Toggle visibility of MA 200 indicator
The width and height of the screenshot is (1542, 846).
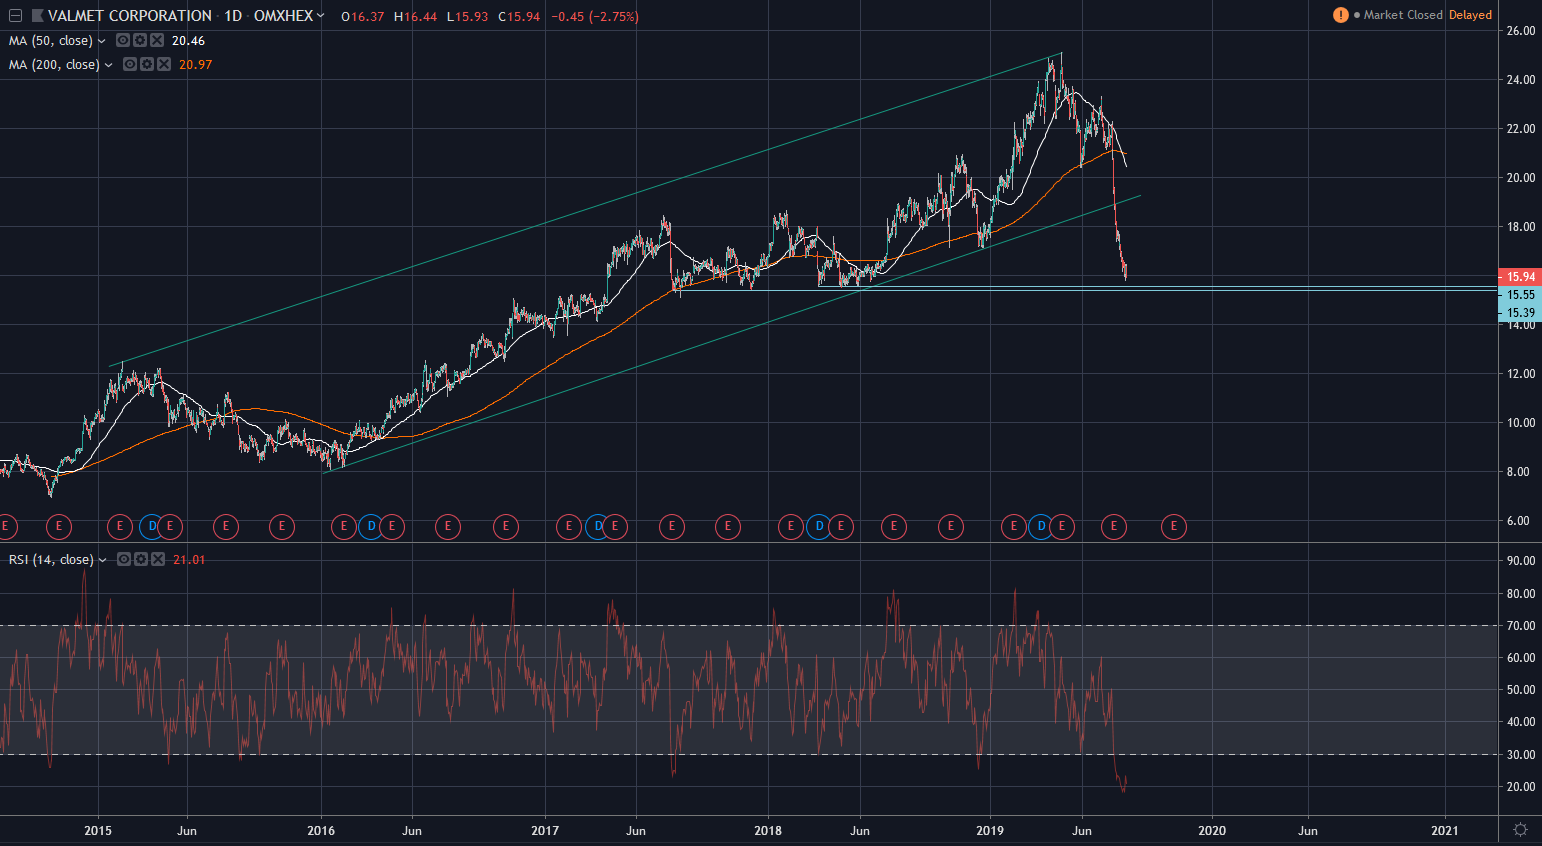coord(130,65)
